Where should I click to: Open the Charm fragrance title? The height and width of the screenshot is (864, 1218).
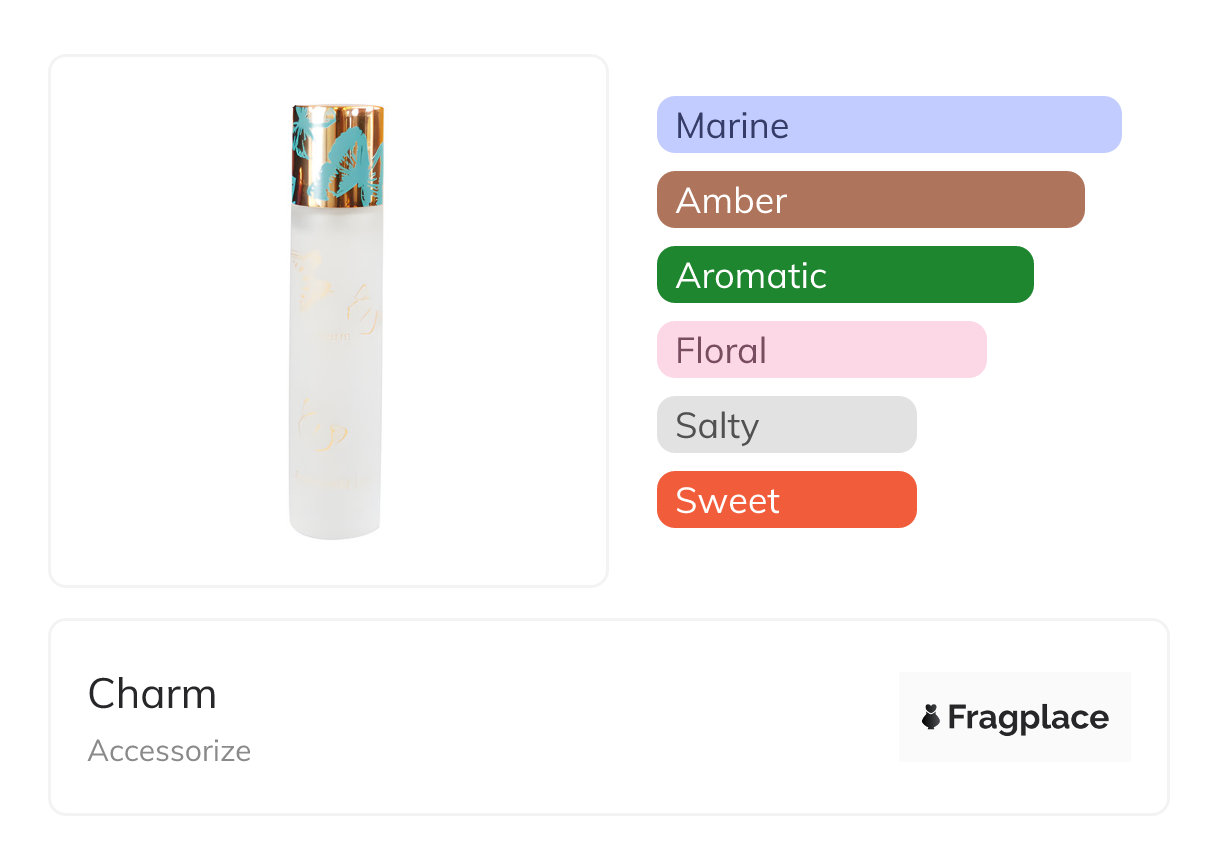(x=152, y=694)
